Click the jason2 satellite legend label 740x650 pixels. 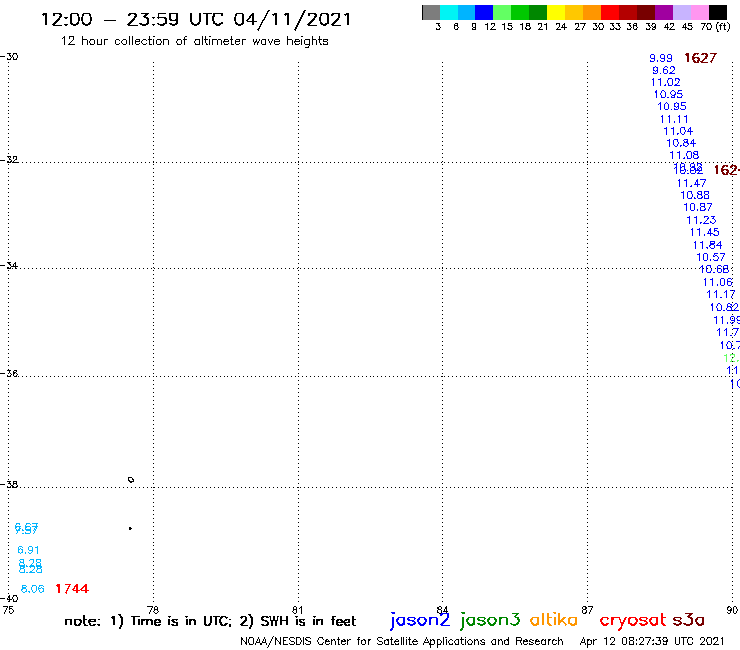point(420,620)
